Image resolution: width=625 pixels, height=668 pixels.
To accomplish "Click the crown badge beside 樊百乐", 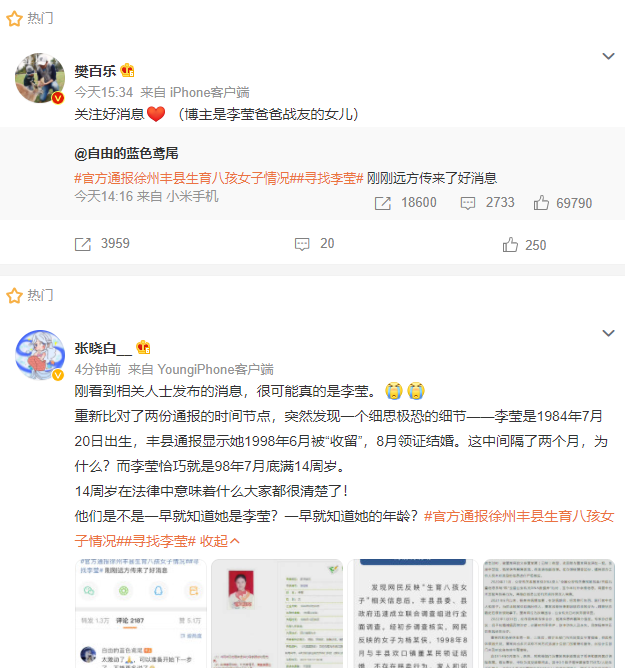I will tap(127, 70).
